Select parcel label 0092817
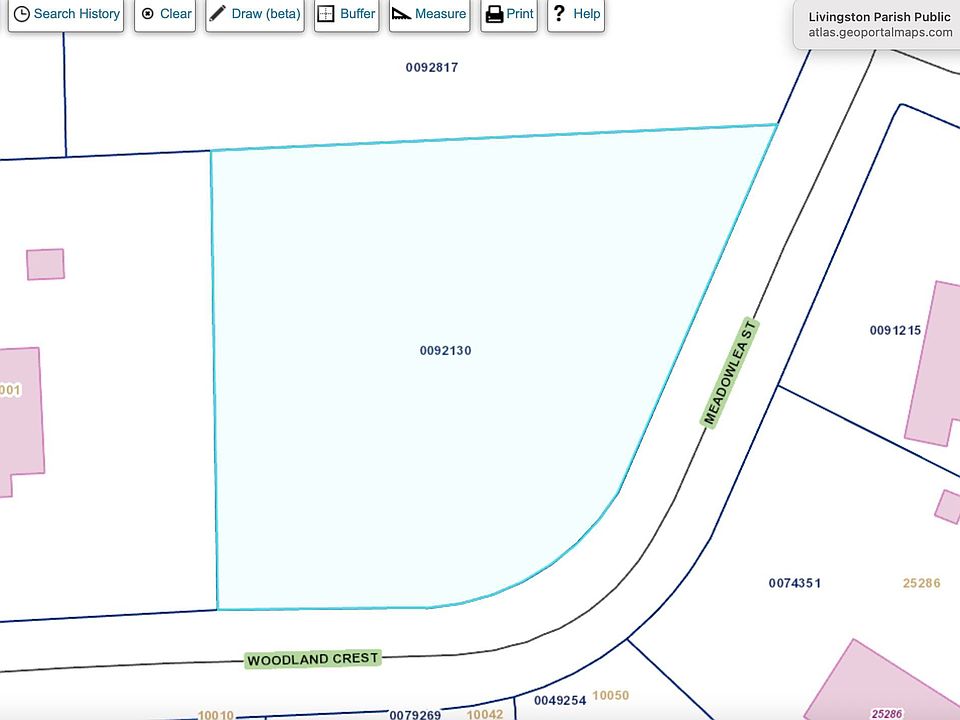This screenshot has width=960, height=720. [432, 67]
